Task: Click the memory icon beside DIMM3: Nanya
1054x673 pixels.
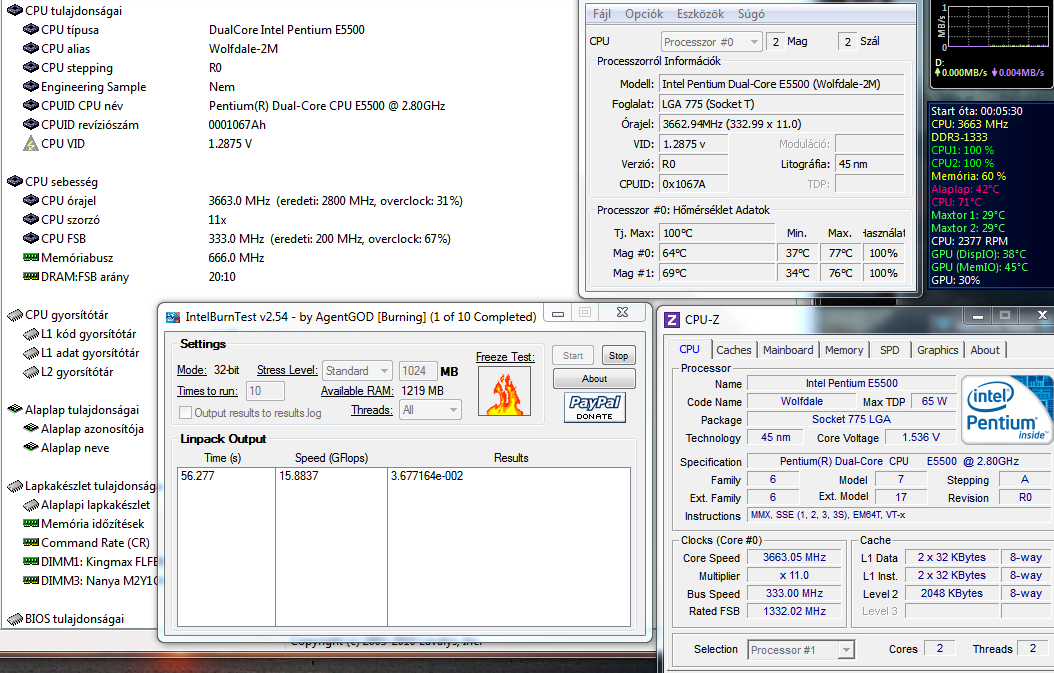Action: pos(31,580)
